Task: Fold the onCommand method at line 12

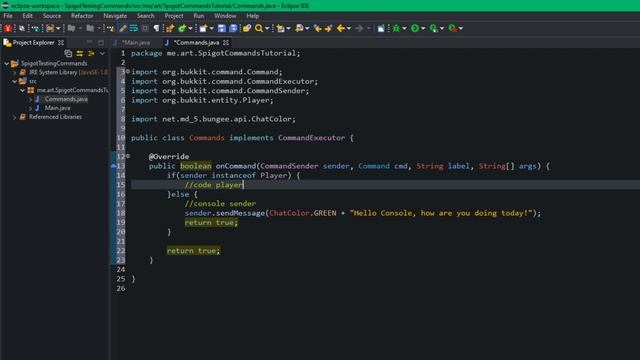Action: pyautogui.click(x=128, y=156)
